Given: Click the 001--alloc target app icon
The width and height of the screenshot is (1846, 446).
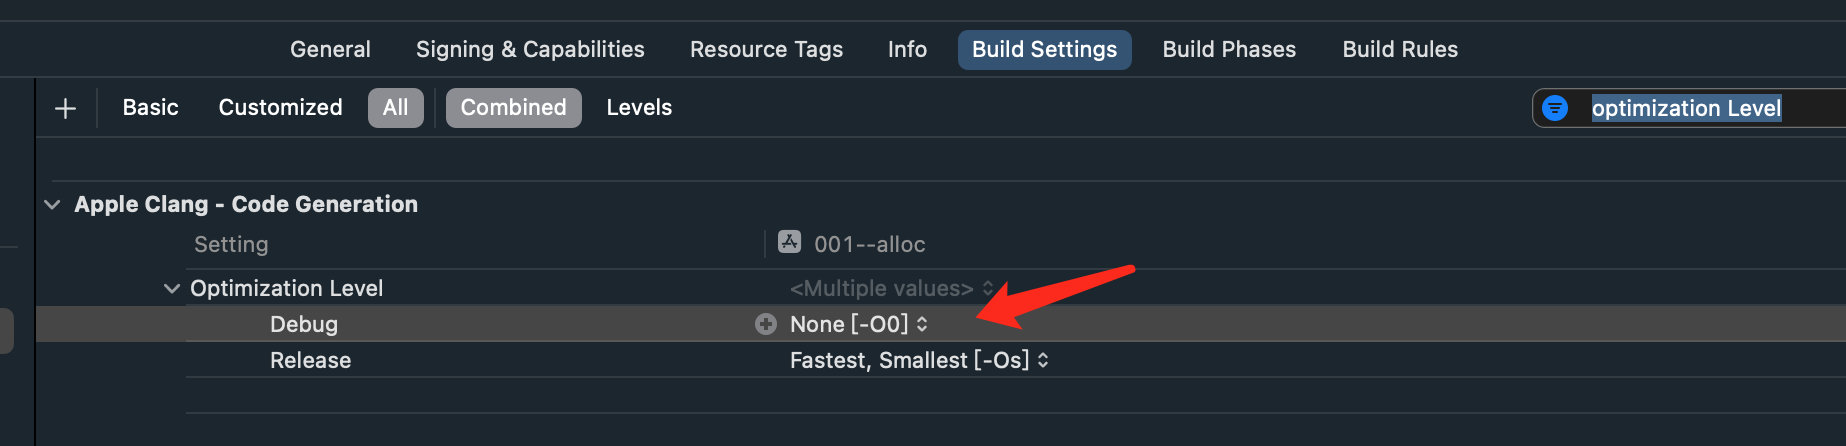Looking at the screenshot, I should (790, 242).
